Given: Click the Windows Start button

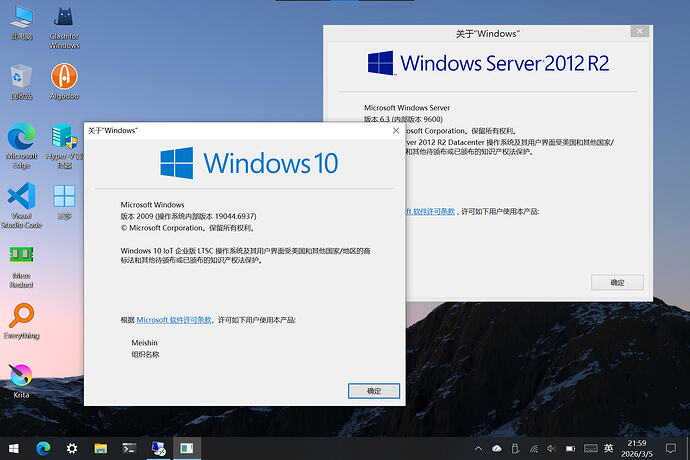Looking at the screenshot, I should (14, 449).
